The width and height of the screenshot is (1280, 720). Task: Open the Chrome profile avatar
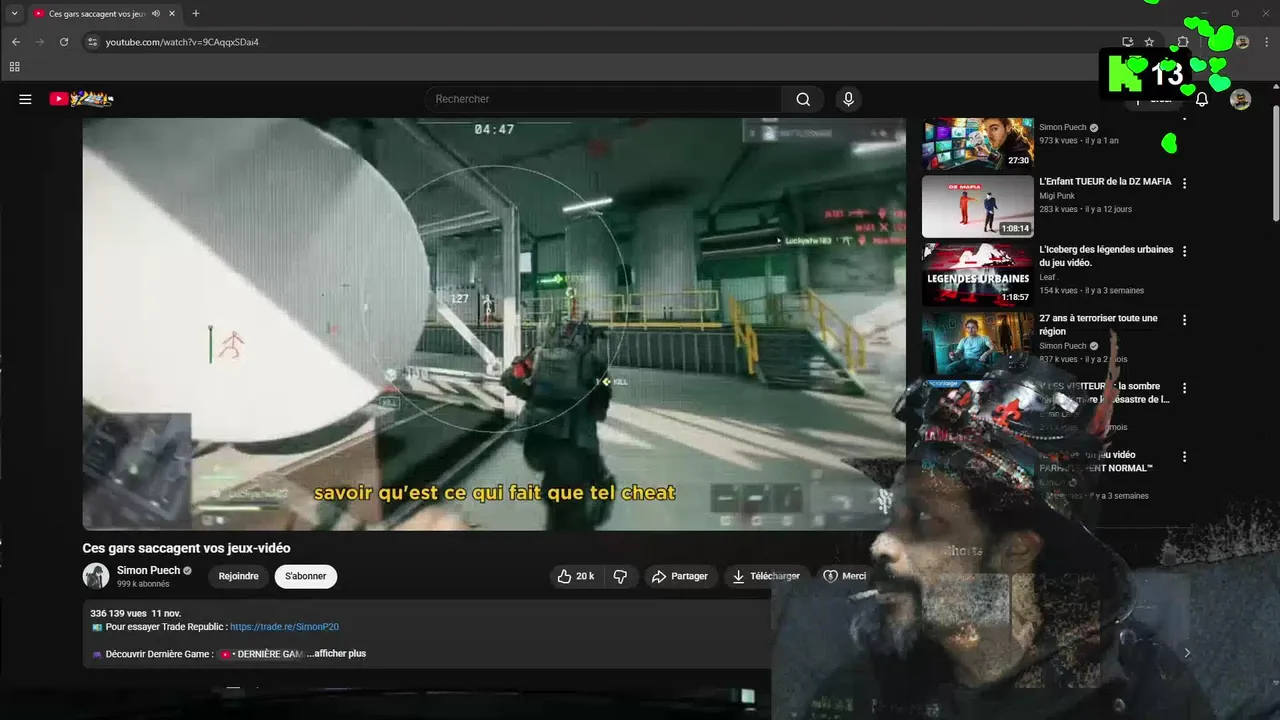1242,42
